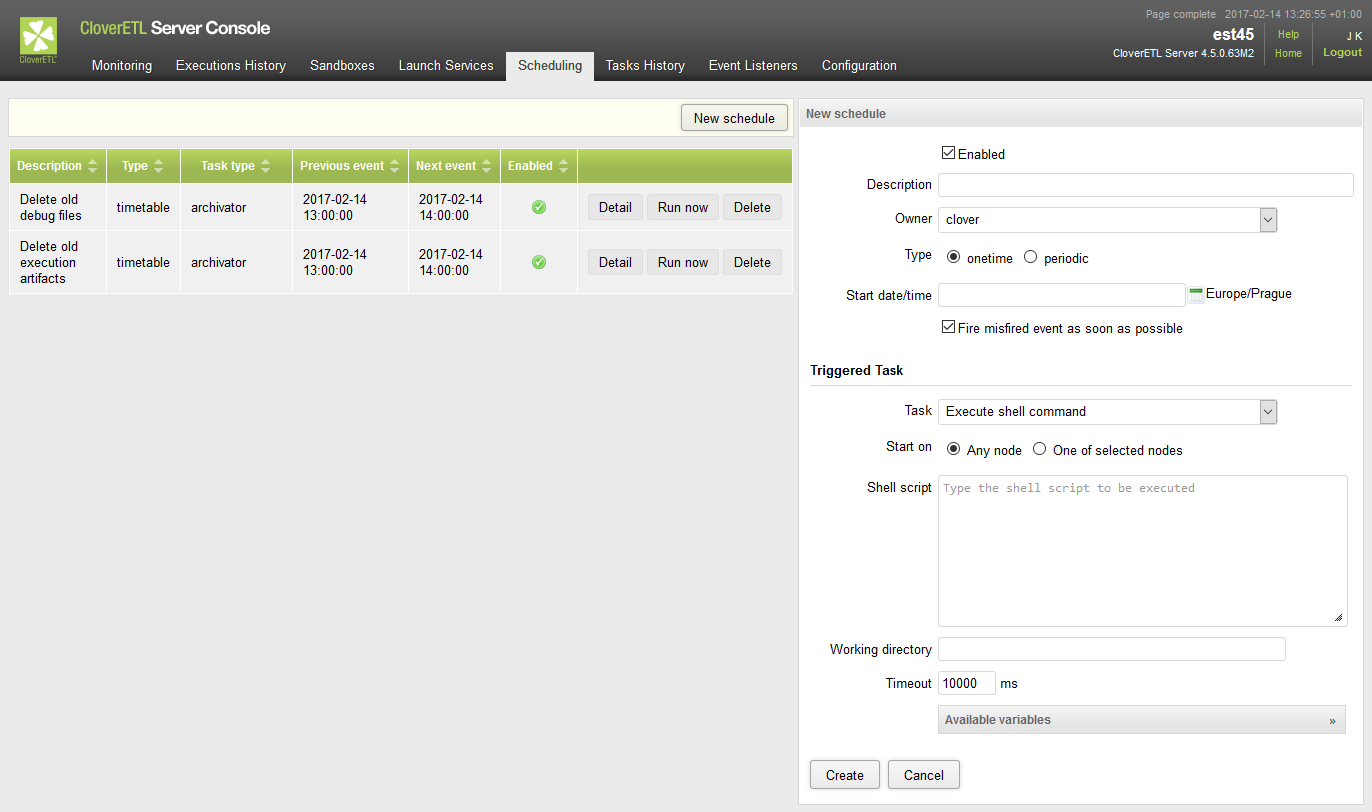The height and width of the screenshot is (812, 1372).
Task: Go to the Configuration tab
Action: 859,66
